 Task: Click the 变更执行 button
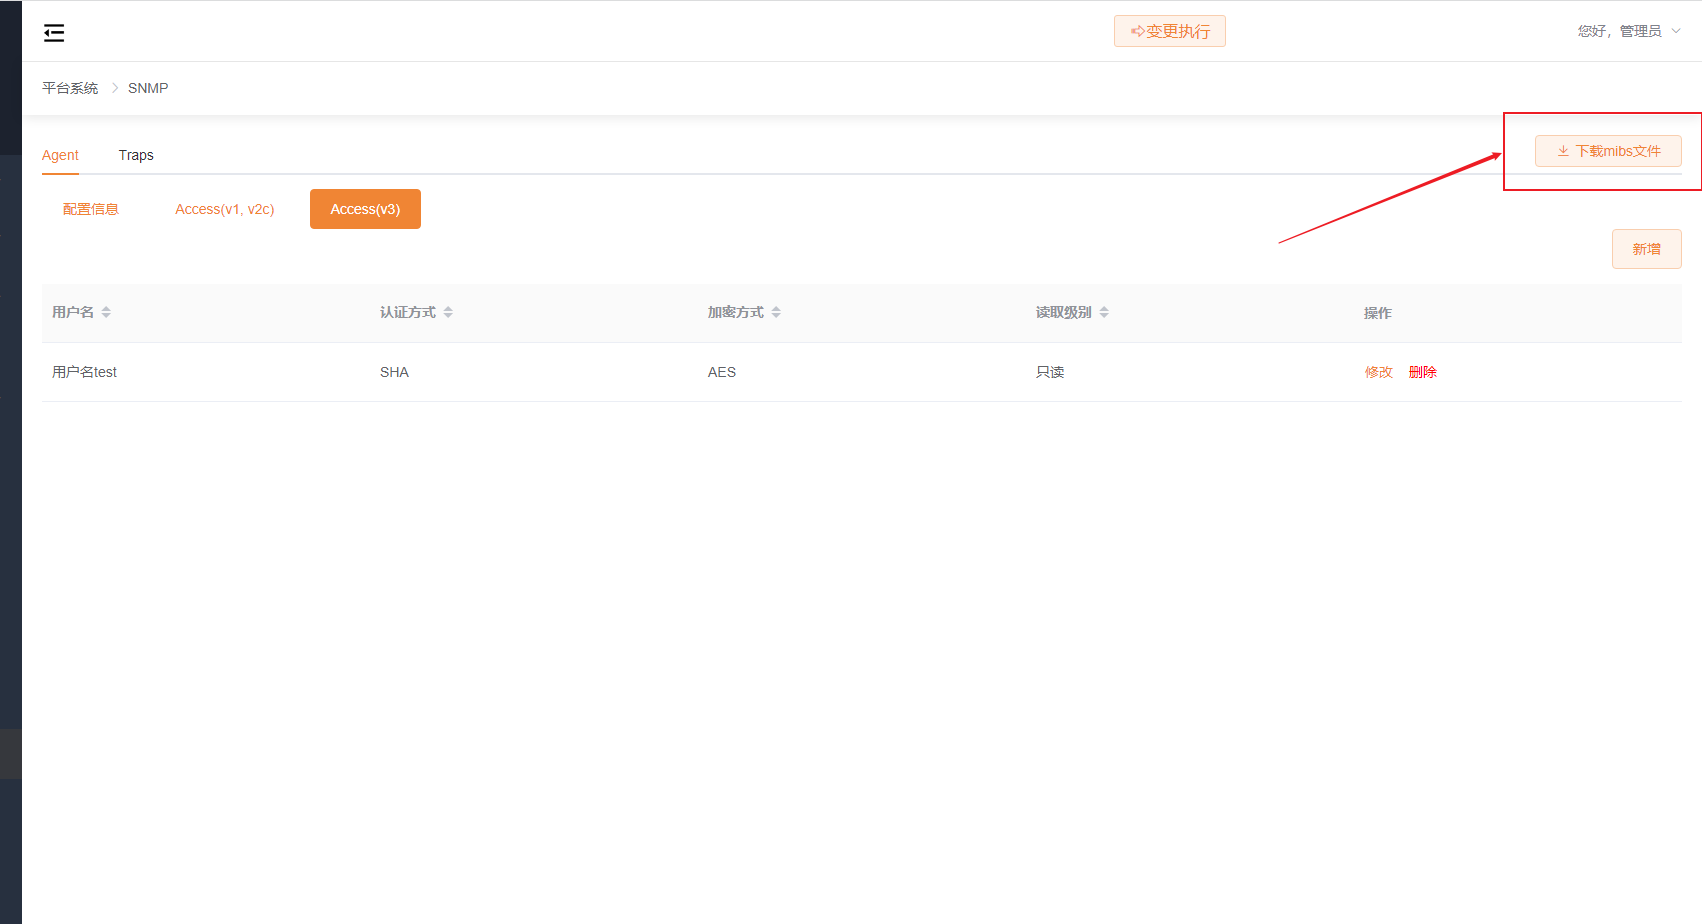[x=1169, y=31]
